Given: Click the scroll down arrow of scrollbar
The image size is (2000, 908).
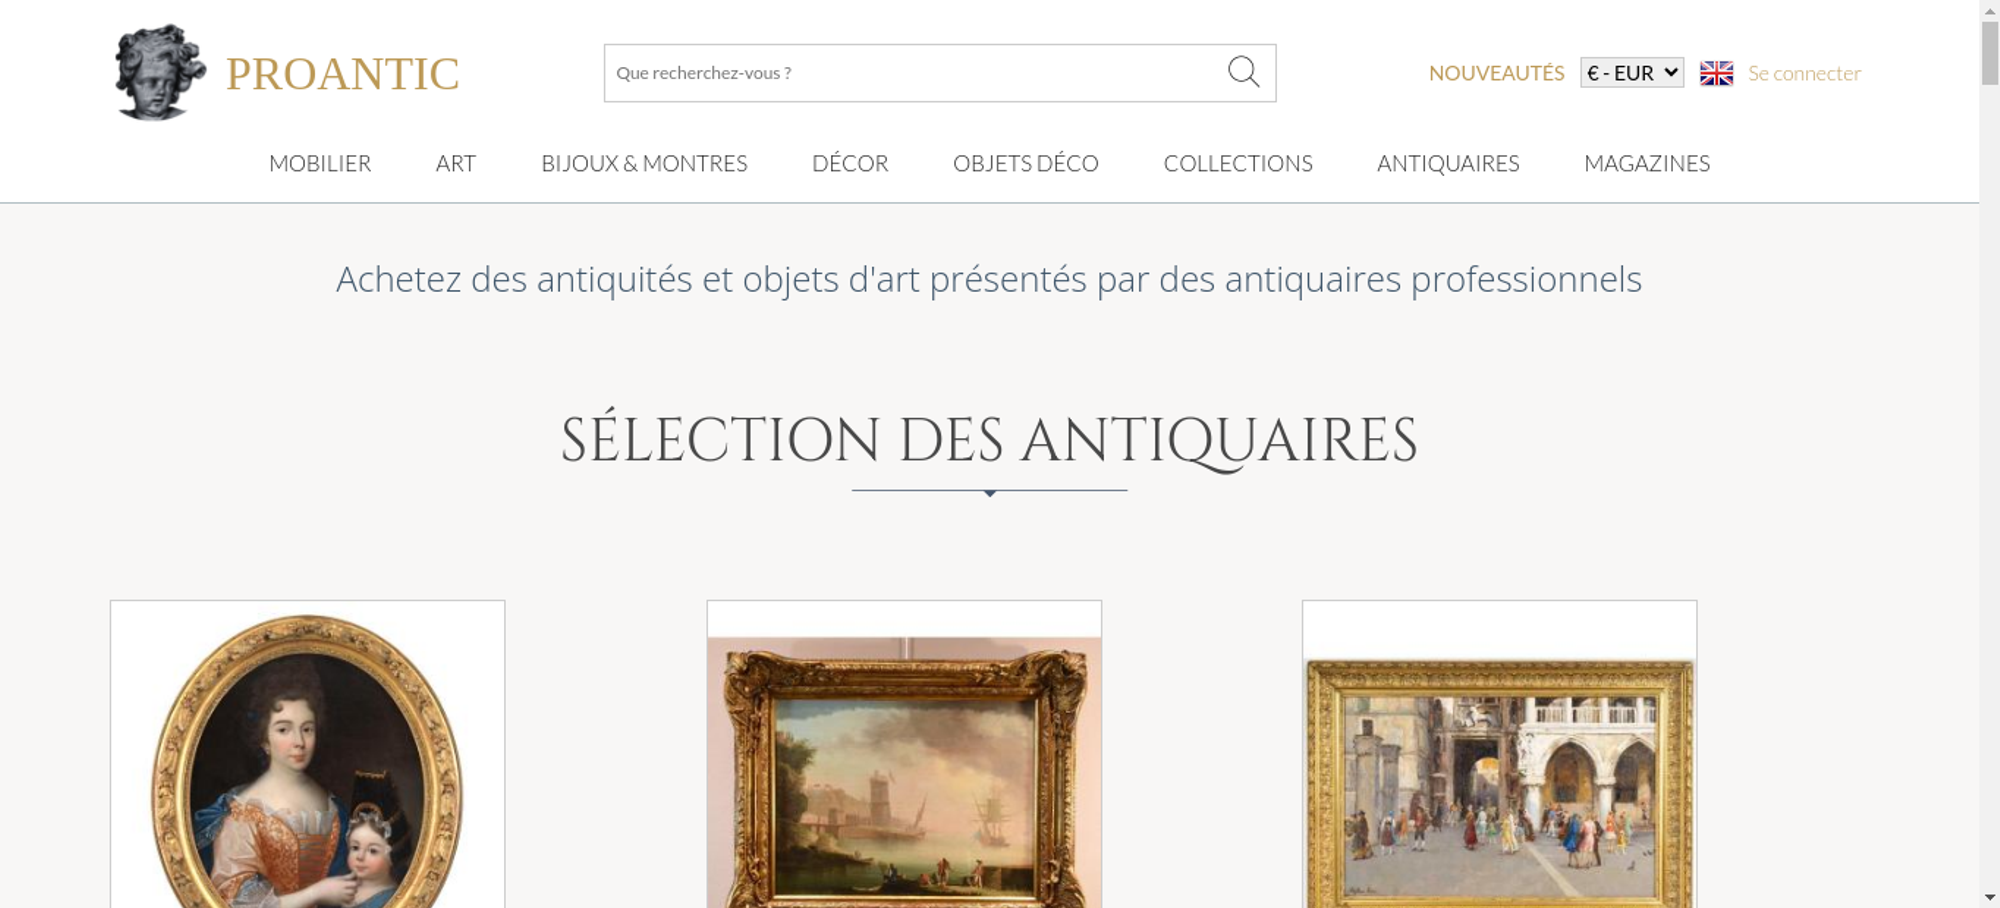Looking at the screenshot, I should click(x=1989, y=897).
